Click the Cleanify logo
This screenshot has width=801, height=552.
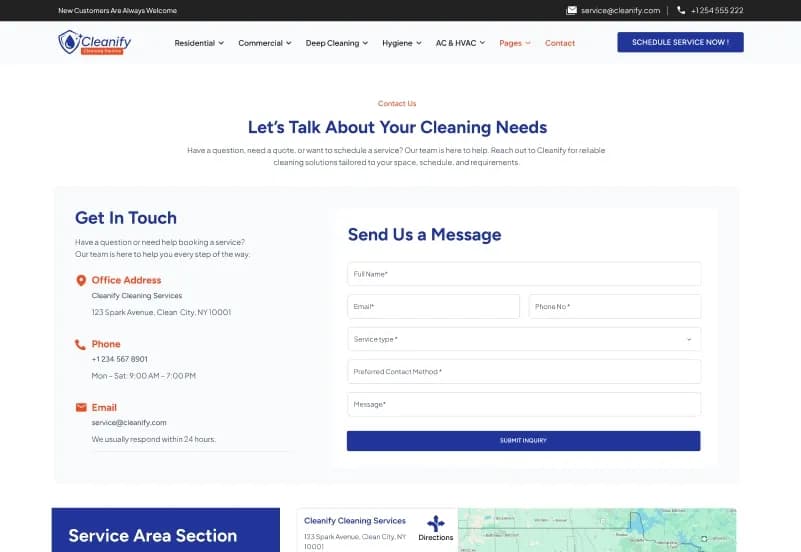click(95, 42)
